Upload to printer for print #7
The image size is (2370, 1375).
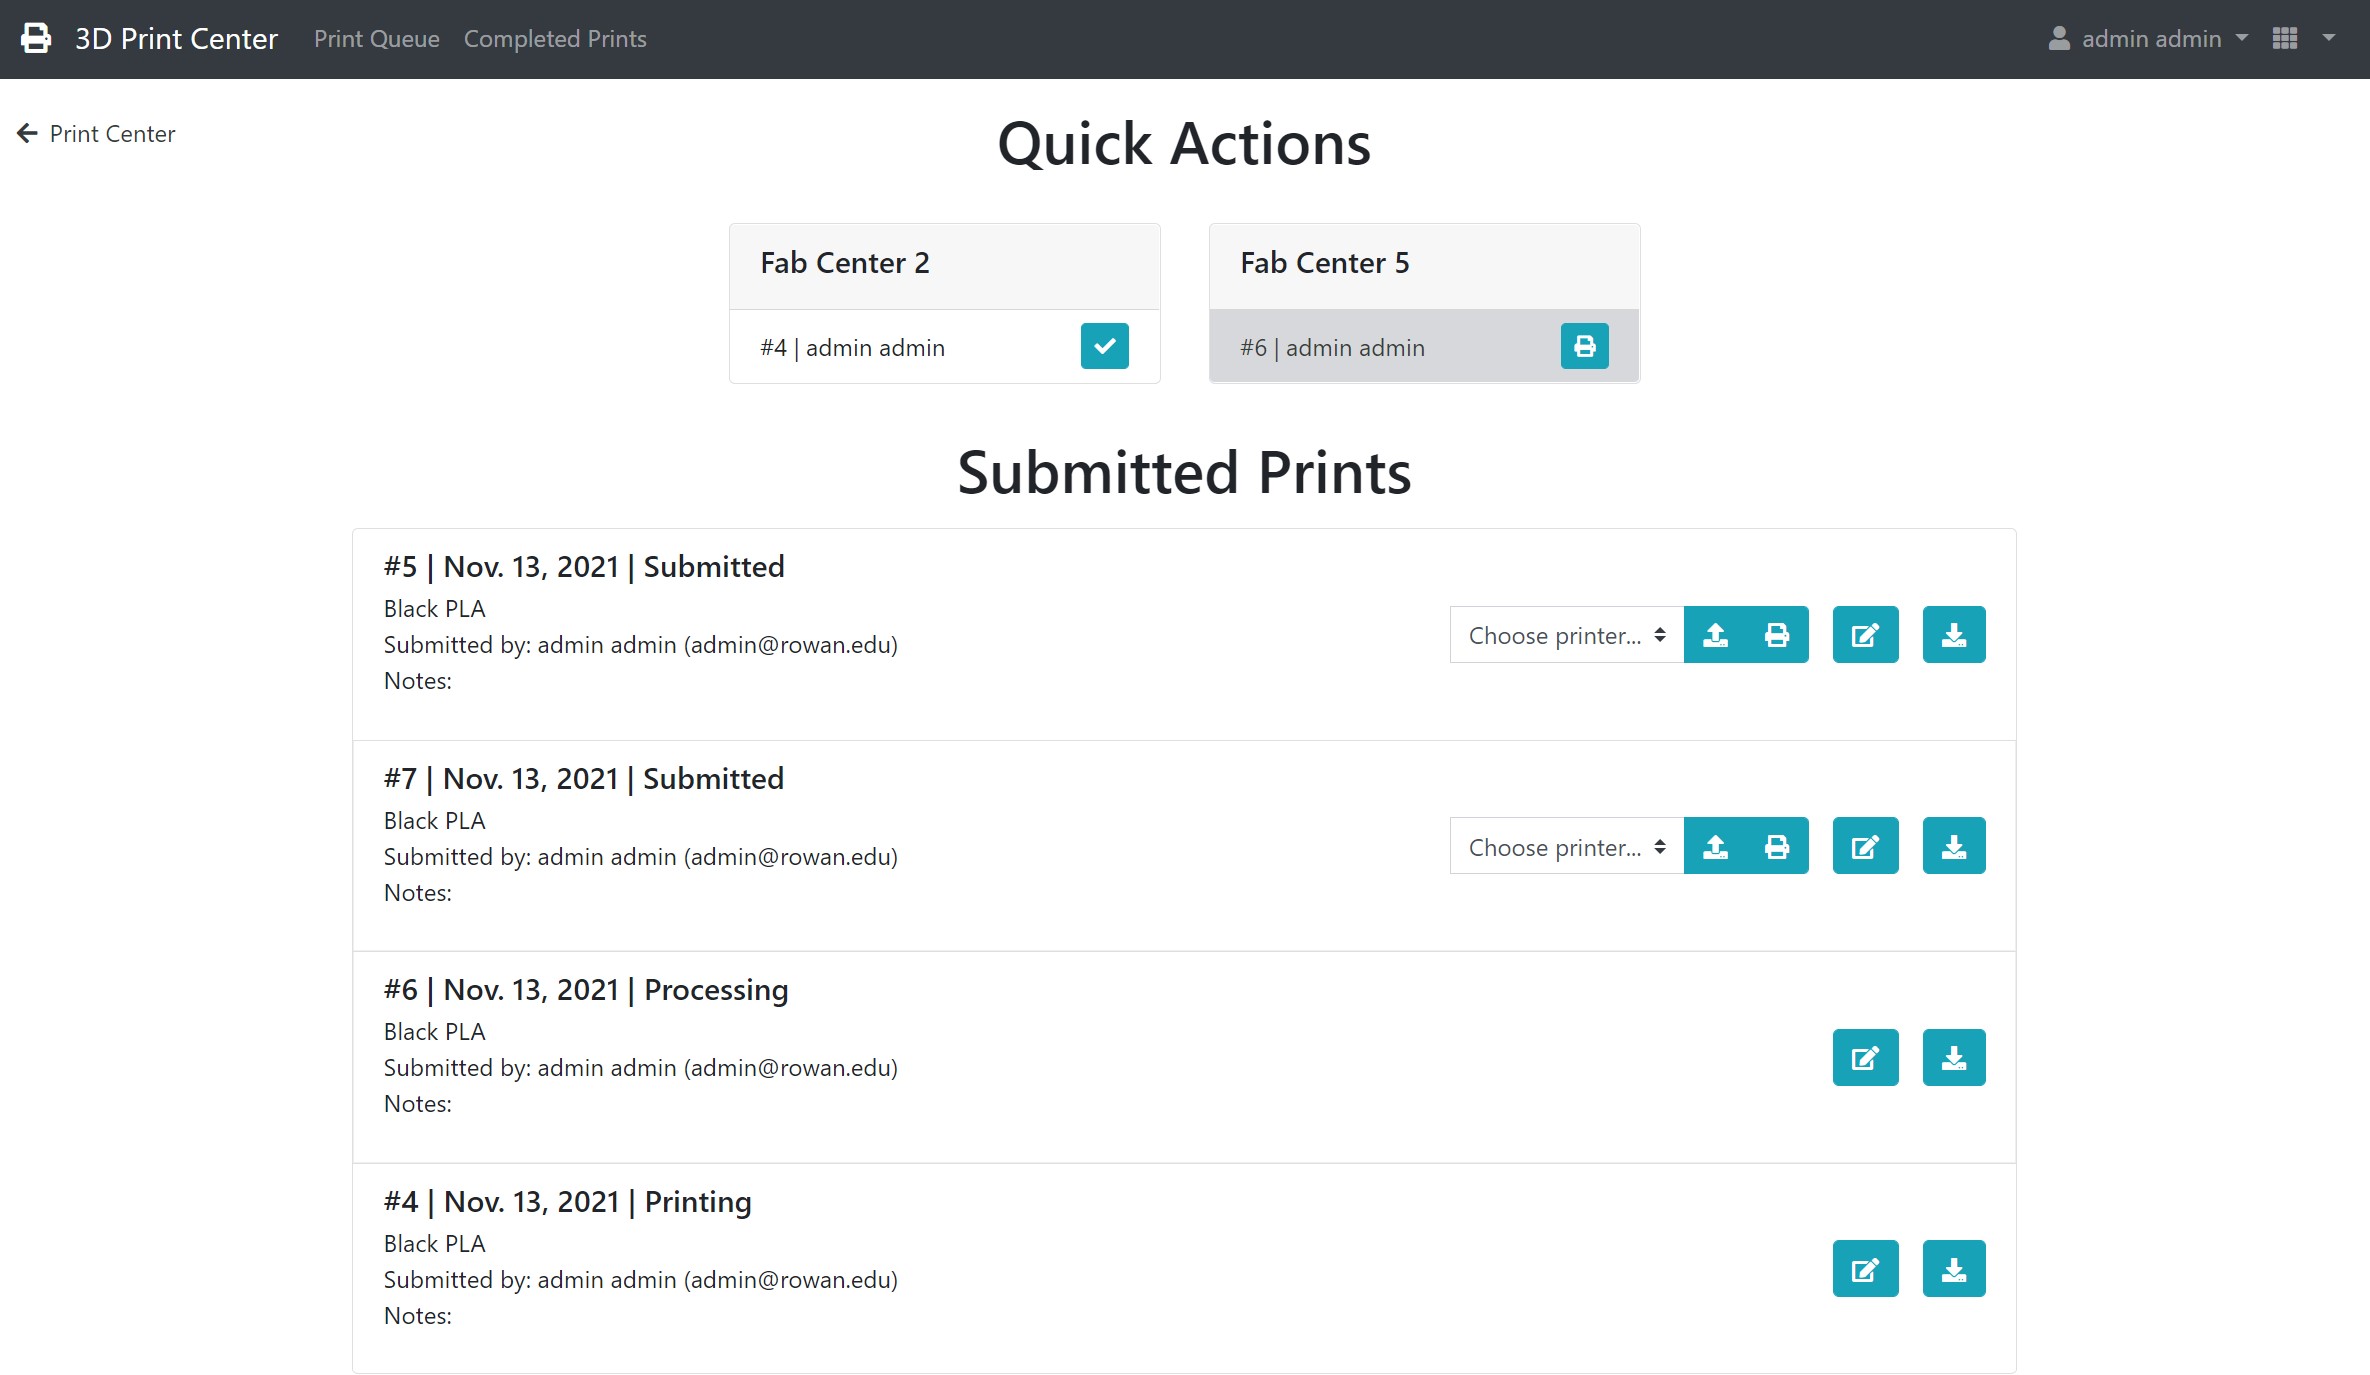pyautogui.click(x=1715, y=846)
